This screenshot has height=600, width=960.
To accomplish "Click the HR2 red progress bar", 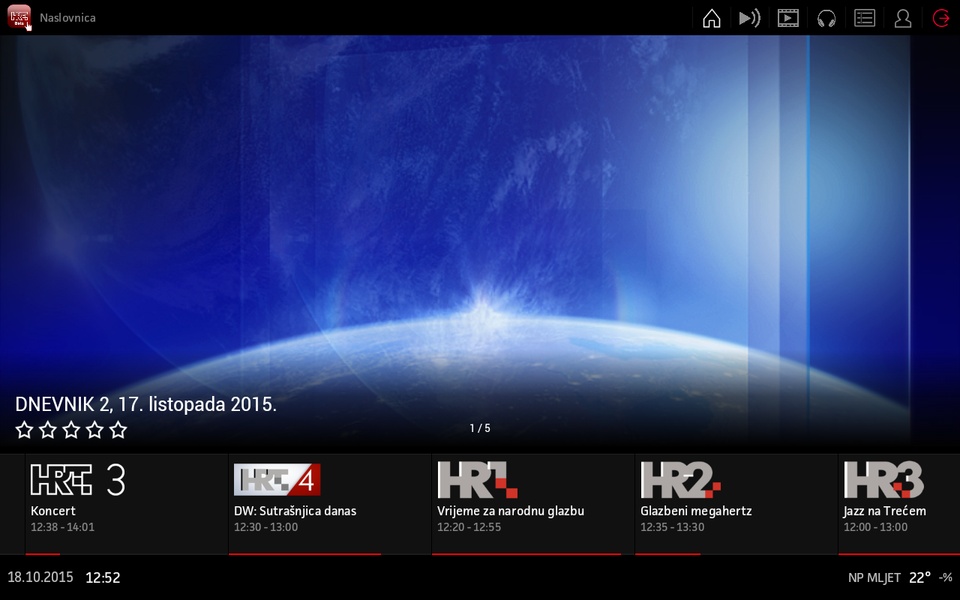I will (x=668, y=554).
